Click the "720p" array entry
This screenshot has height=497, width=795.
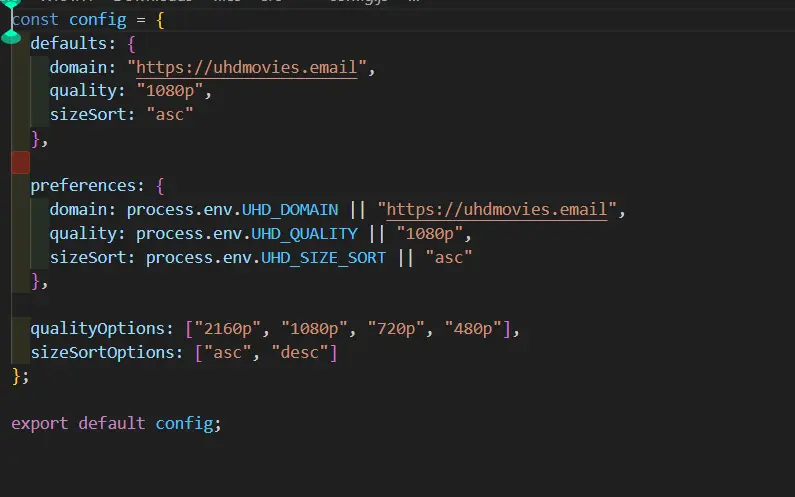[x=396, y=329]
